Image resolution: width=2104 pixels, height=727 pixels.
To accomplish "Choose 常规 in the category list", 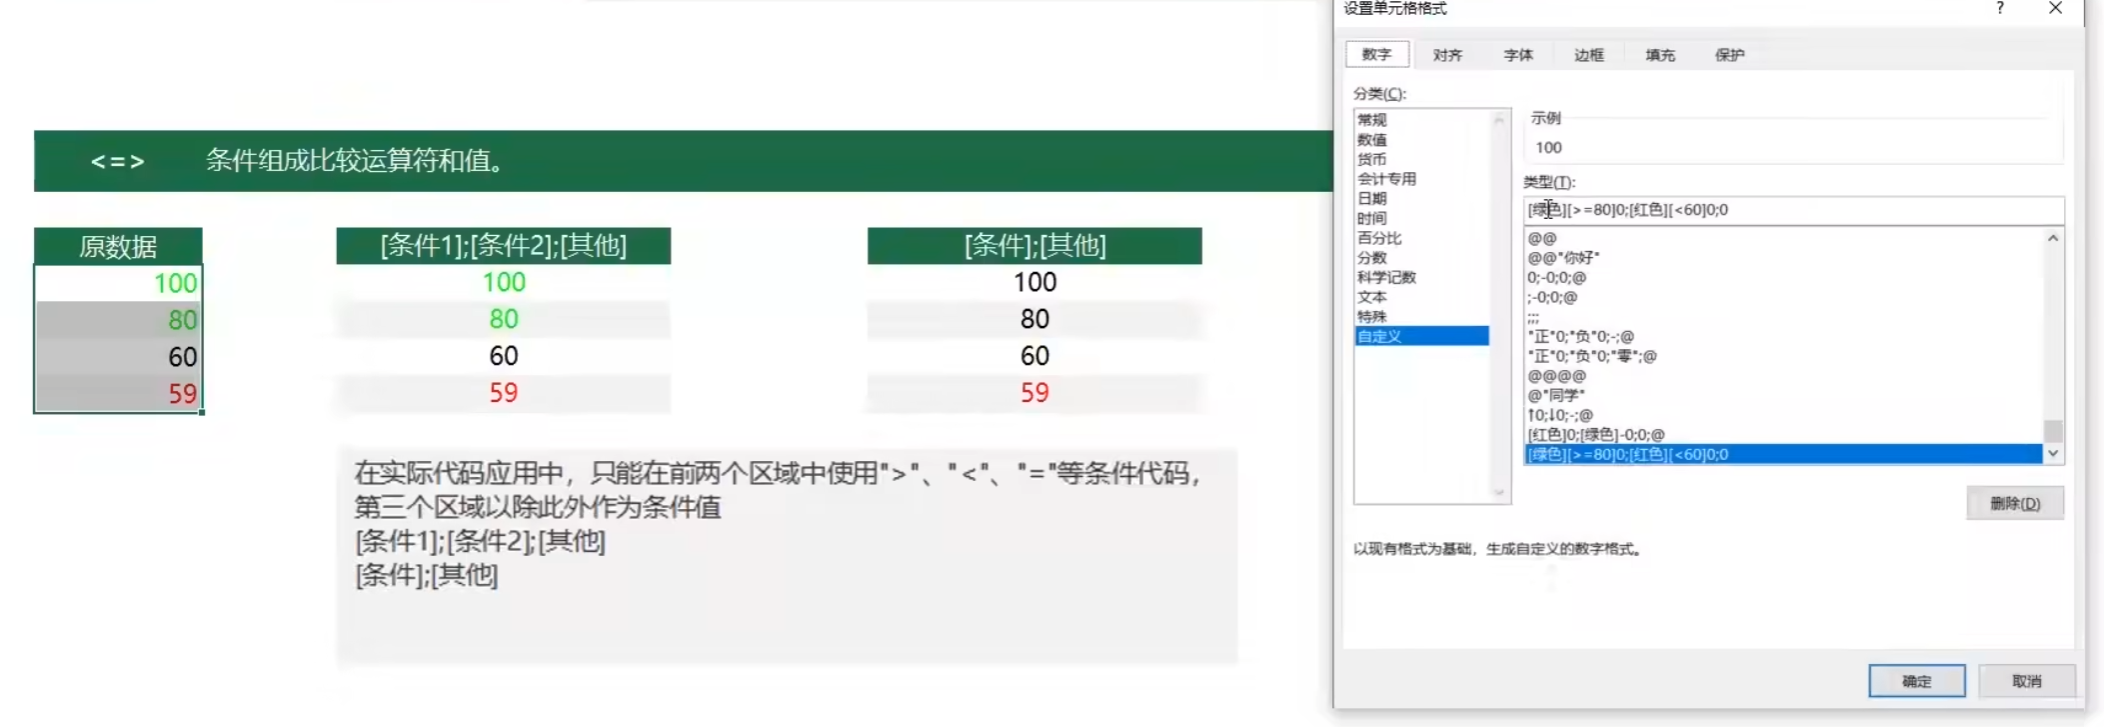I will point(1372,120).
